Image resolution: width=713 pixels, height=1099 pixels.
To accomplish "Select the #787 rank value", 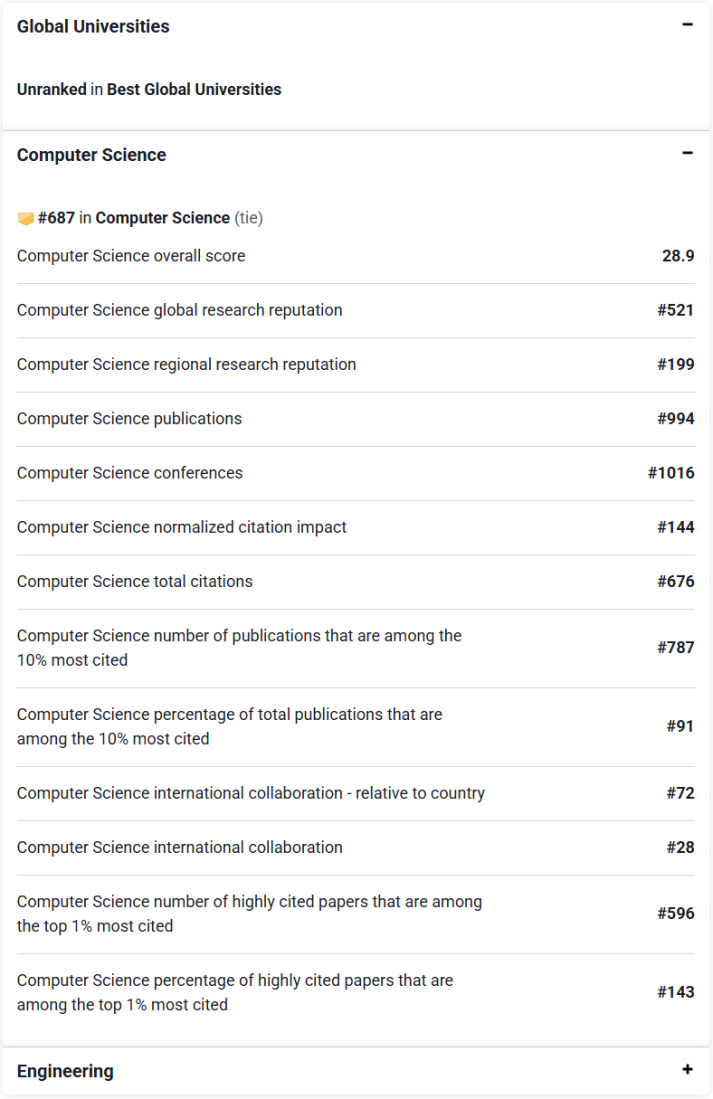I will 675,648.
